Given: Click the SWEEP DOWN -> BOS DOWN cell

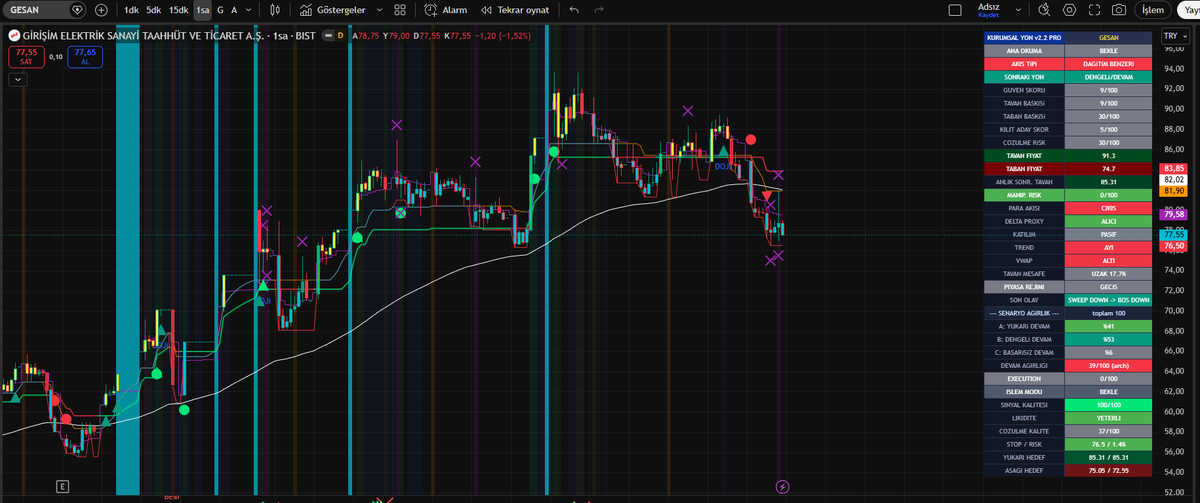Looking at the screenshot, I should (1109, 299).
